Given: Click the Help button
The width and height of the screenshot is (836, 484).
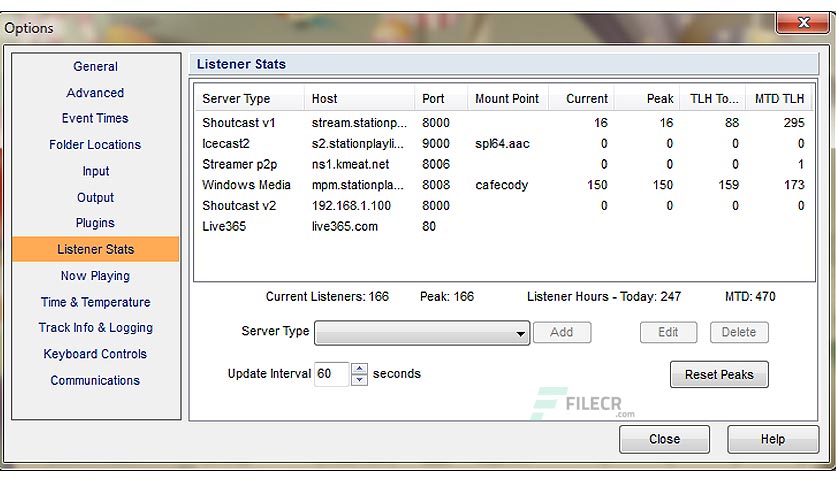Looking at the screenshot, I should 773,439.
